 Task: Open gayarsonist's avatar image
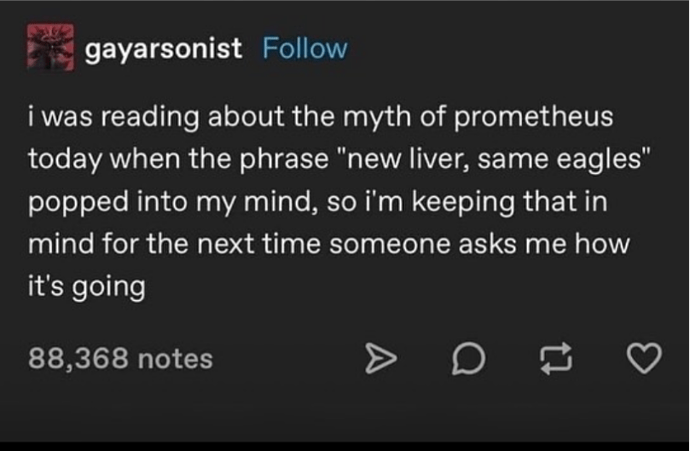[x=50, y=47]
